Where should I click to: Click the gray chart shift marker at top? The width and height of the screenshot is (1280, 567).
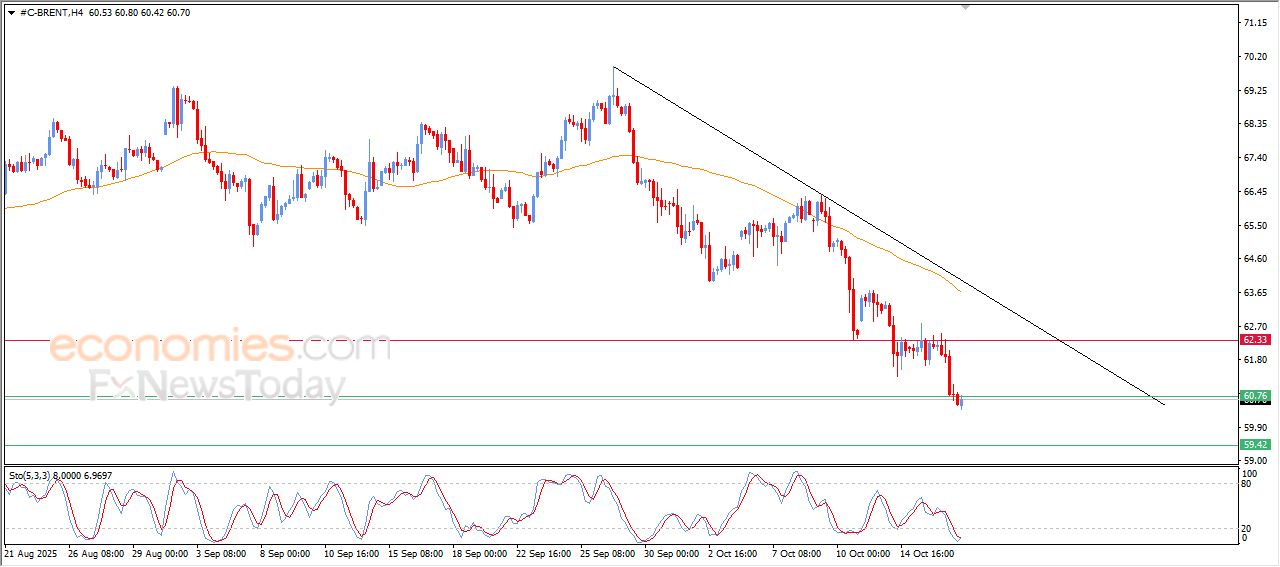965,6
